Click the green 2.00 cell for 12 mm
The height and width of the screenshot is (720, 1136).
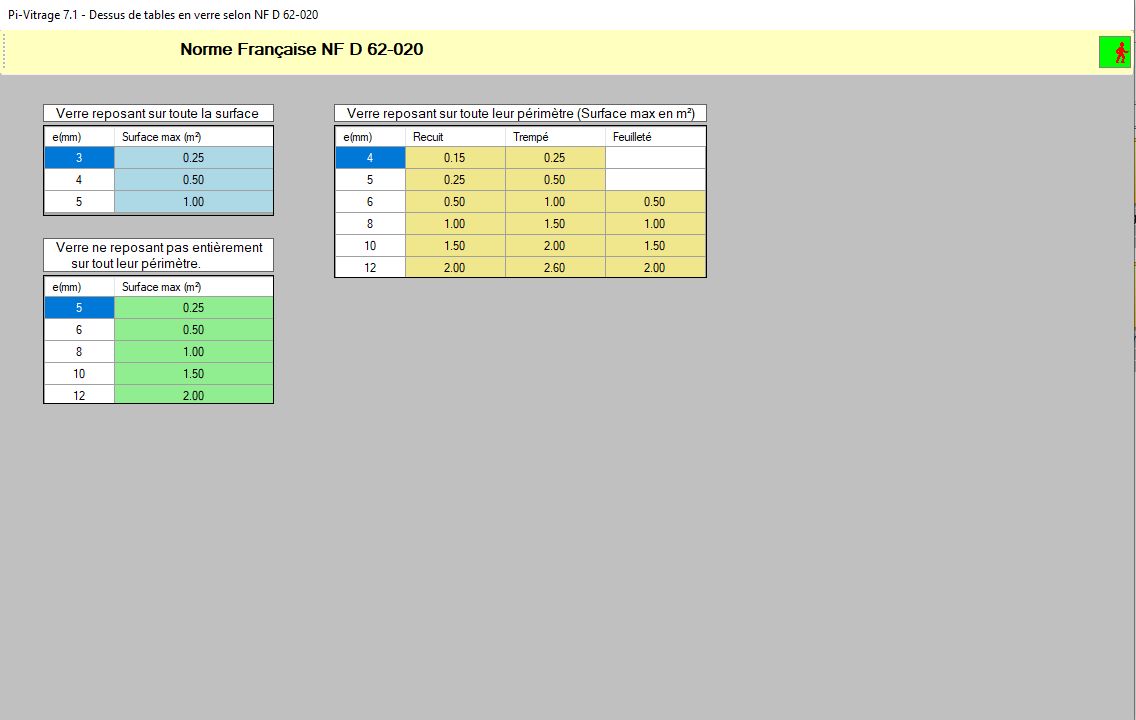(x=193, y=395)
